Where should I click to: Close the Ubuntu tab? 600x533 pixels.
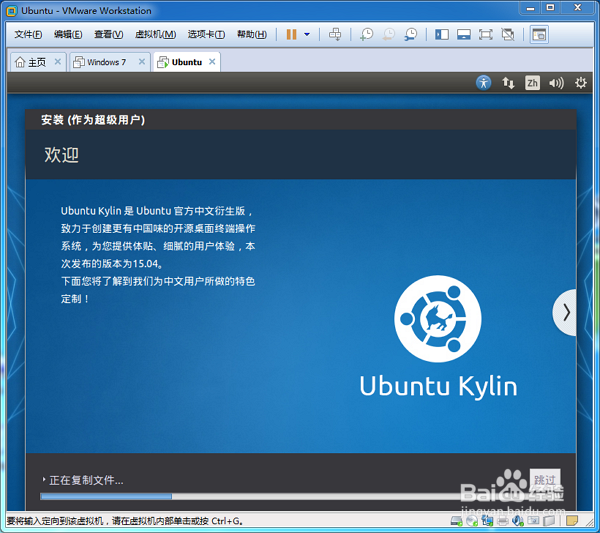(x=212, y=62)
